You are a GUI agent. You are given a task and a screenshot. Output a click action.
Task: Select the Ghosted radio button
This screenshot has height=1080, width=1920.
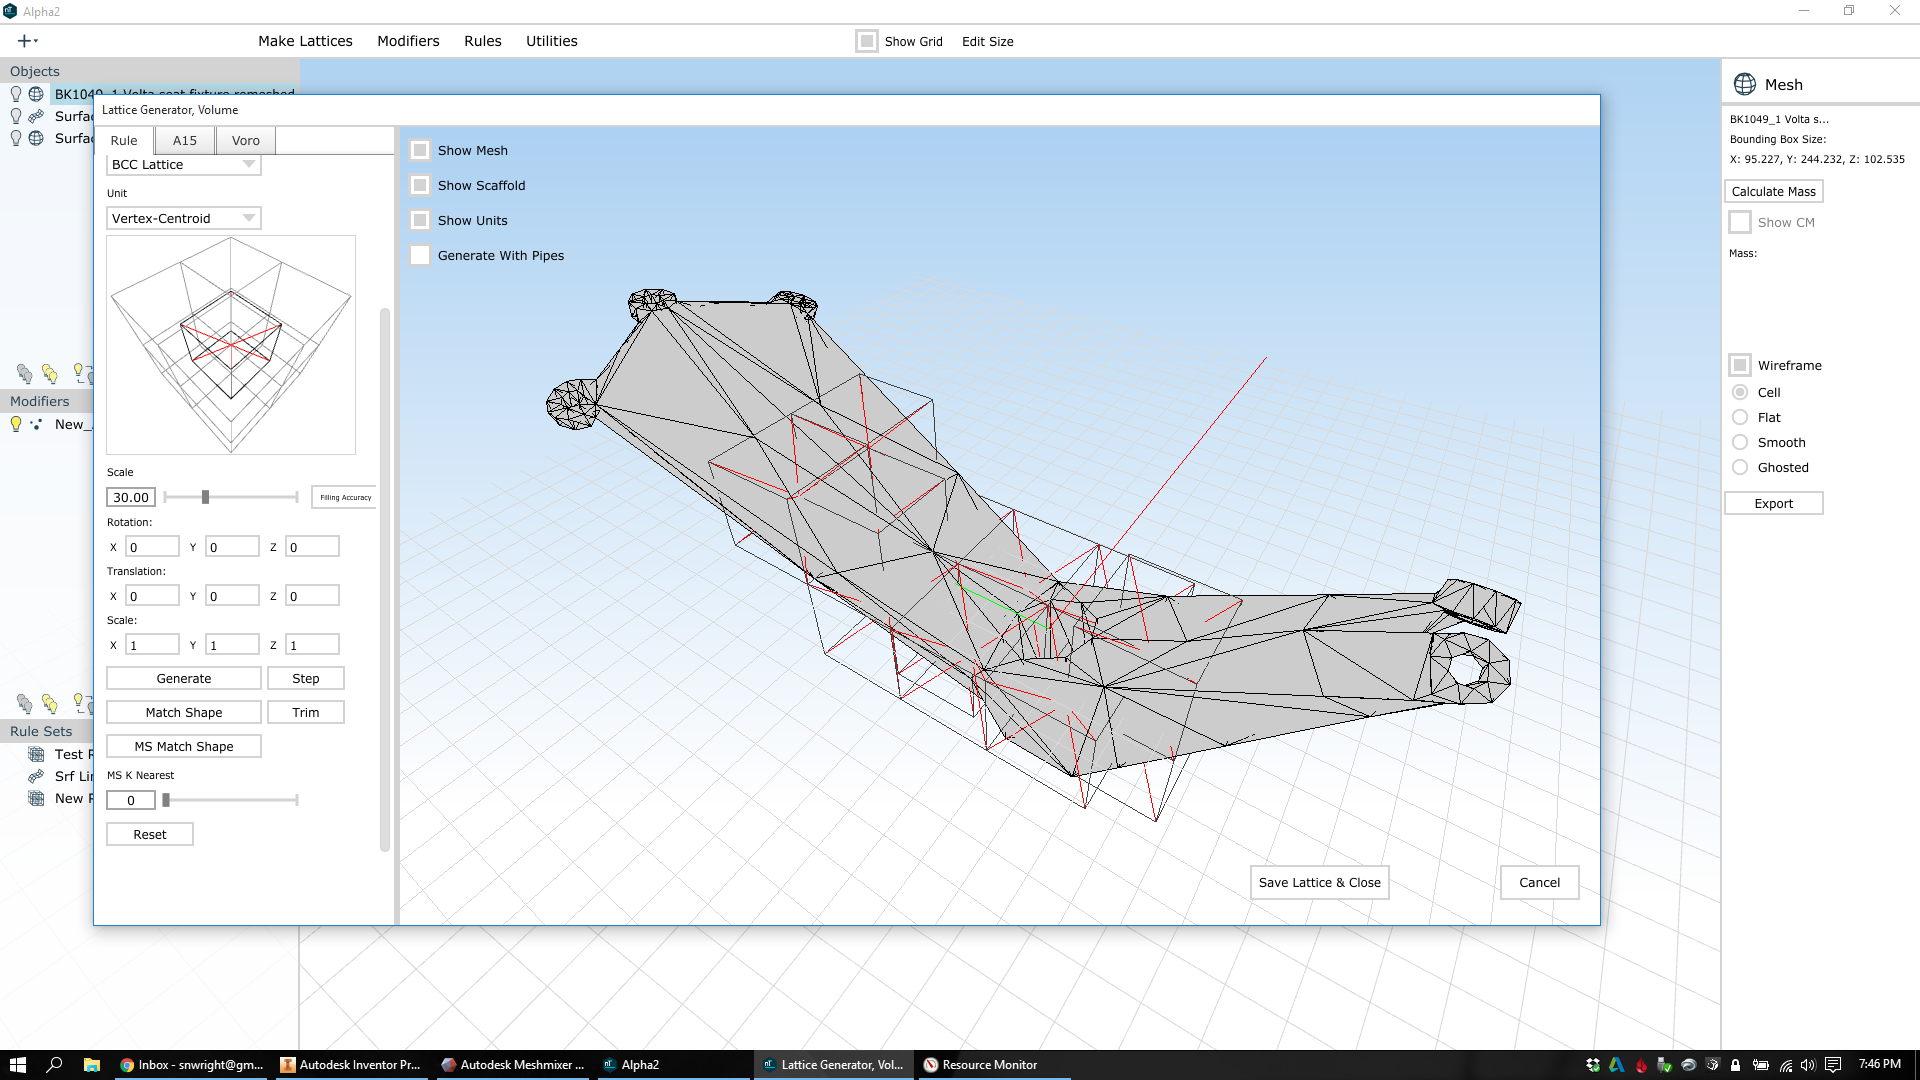pos(1740,467)
